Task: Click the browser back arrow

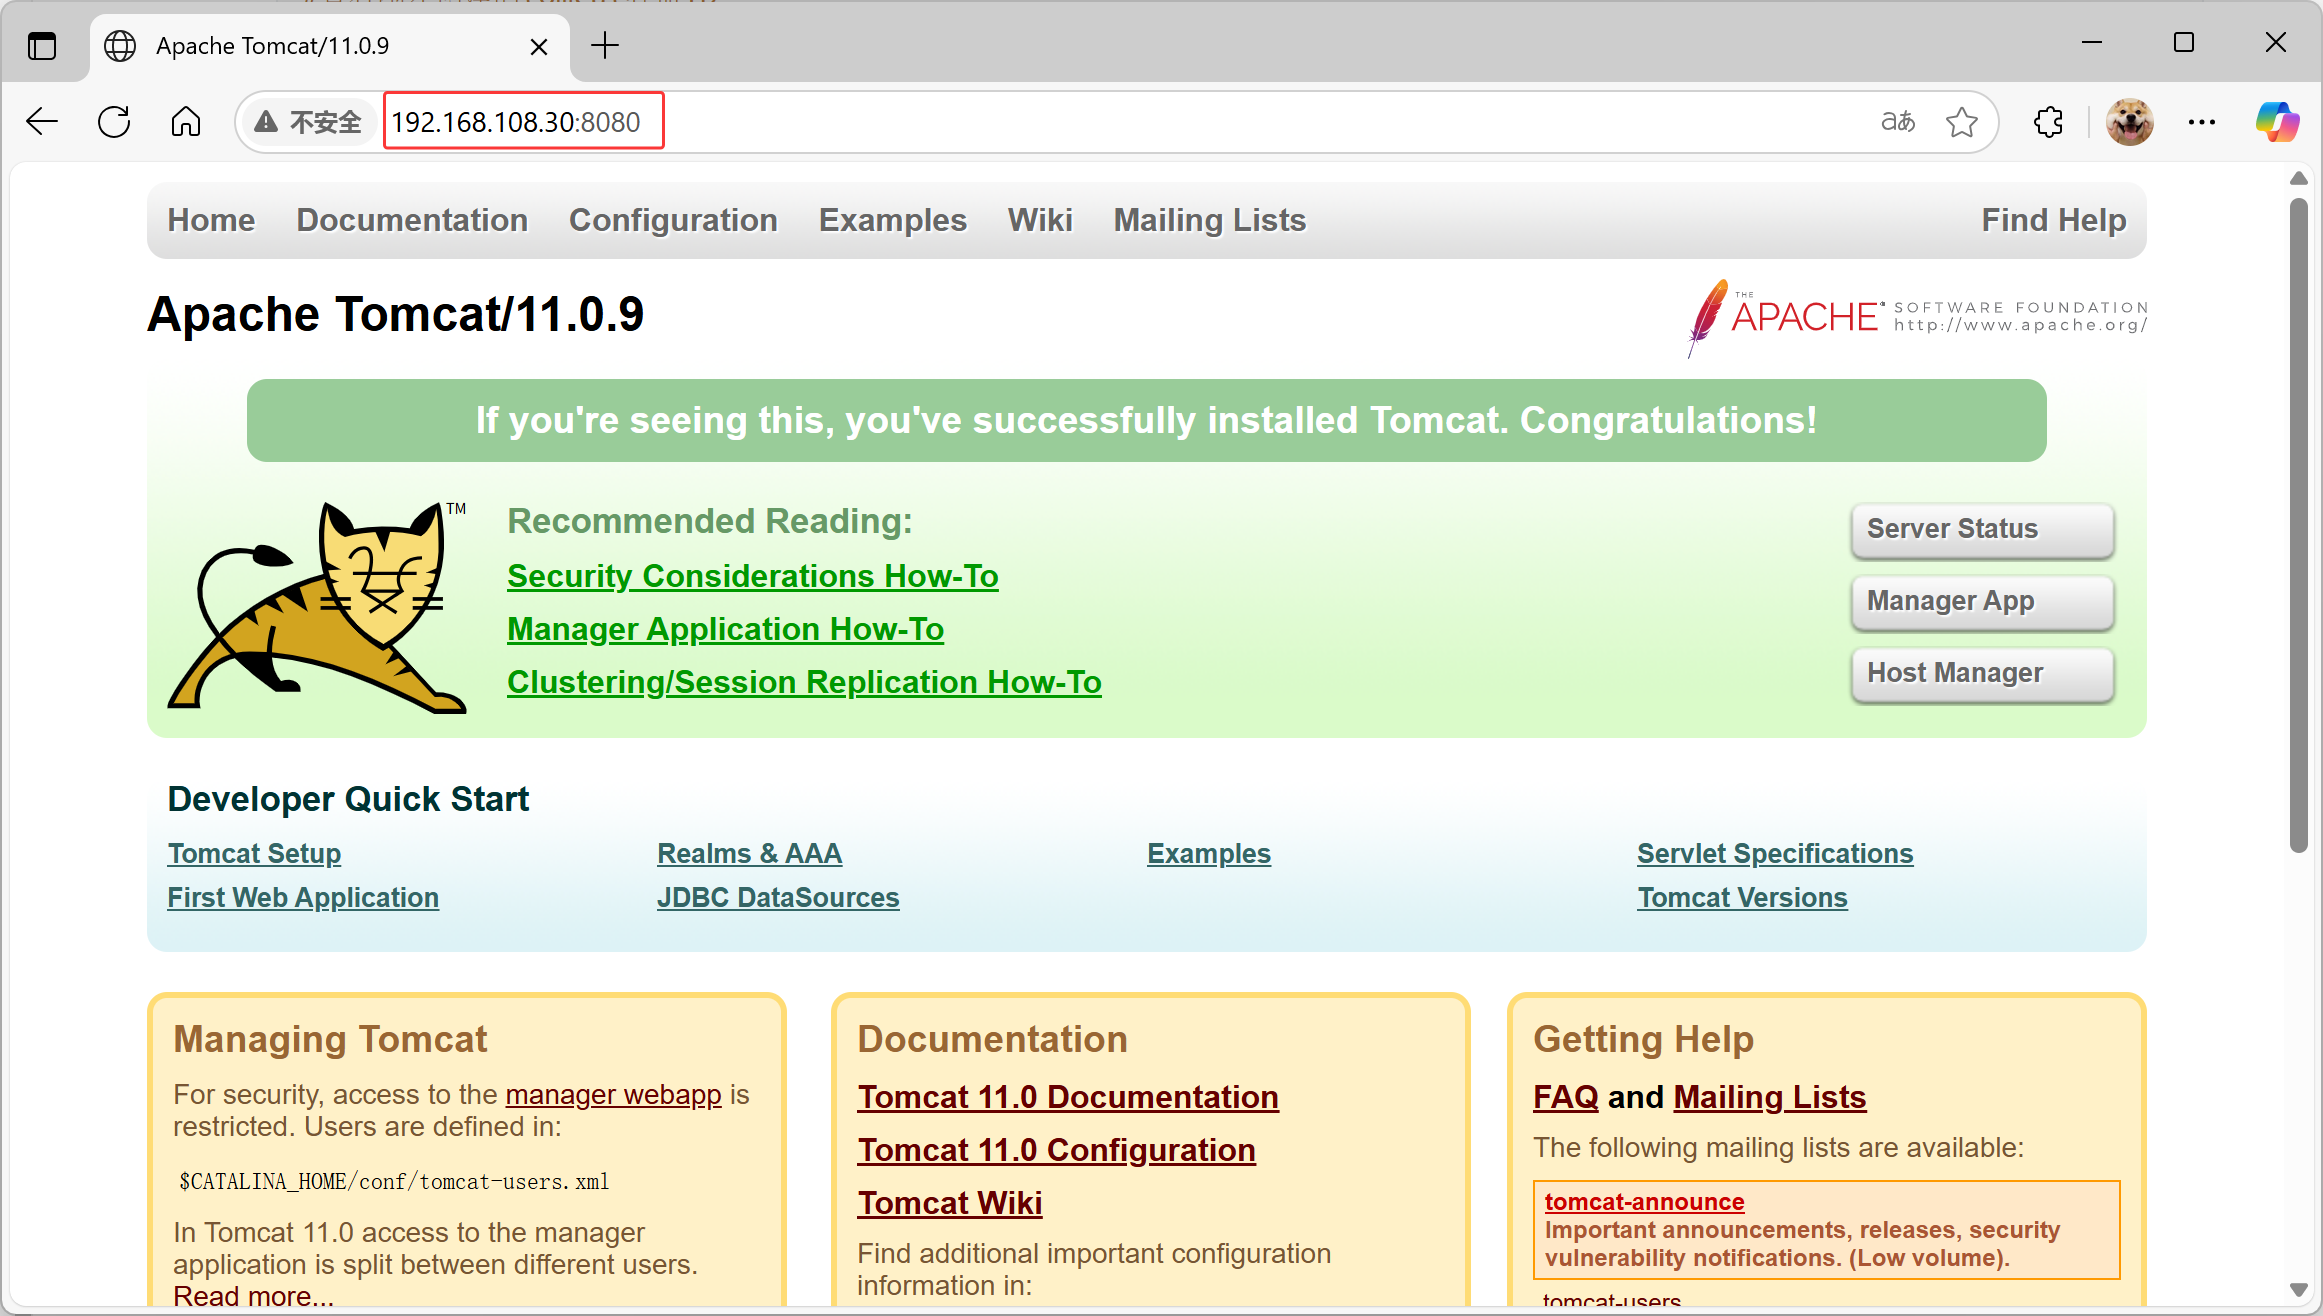Action: (x=42, y=122)
